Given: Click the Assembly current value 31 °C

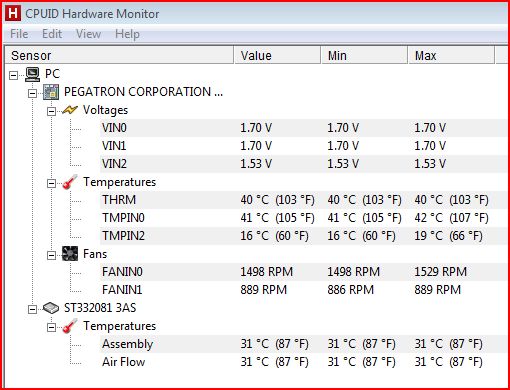Looking at the screenshot, I should pyautogui.click(x=274, y=344).
